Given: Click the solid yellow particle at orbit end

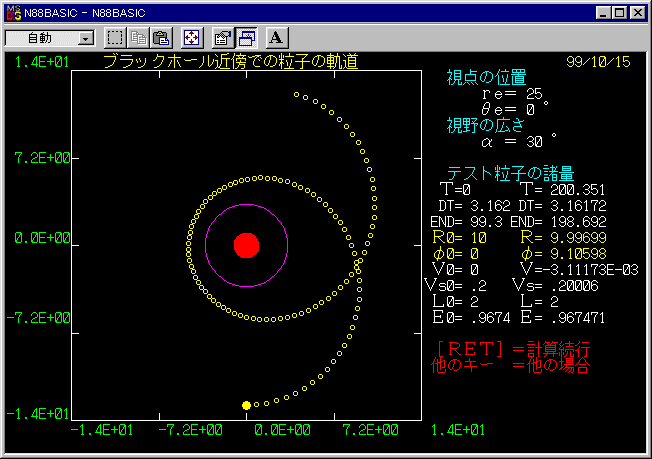Looking at the screenshot, I should (246, 405).
